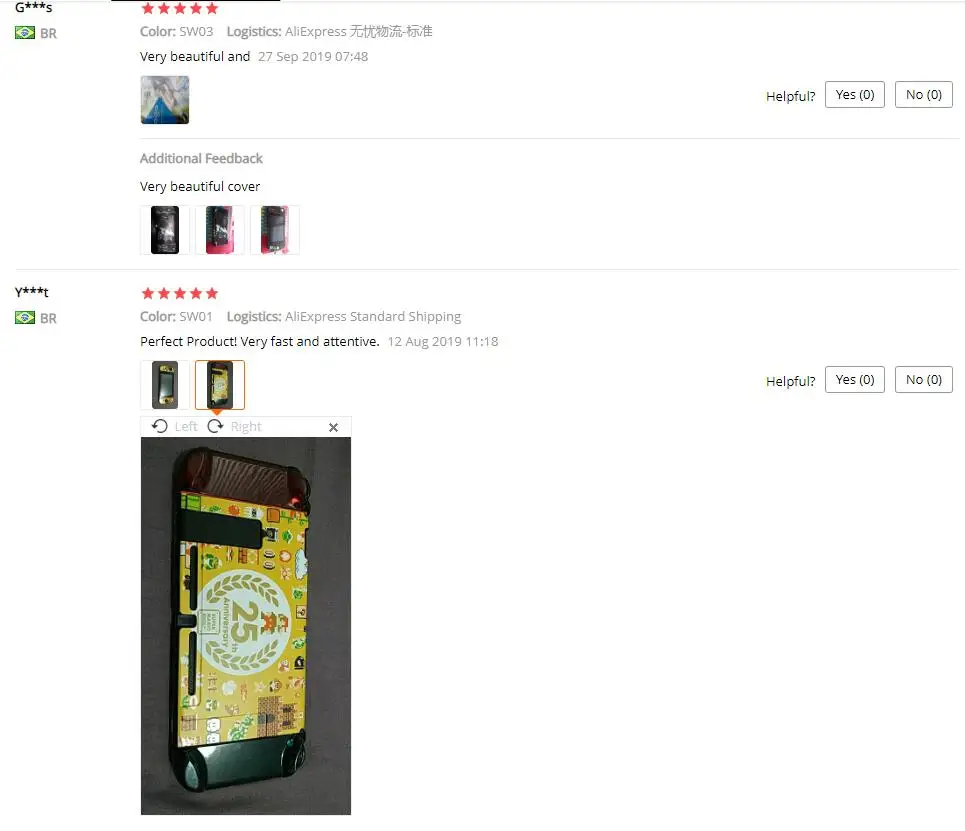Click the Brazil flag beside G***s
This screenshot has height=831, width=965.
pos(25,33)
